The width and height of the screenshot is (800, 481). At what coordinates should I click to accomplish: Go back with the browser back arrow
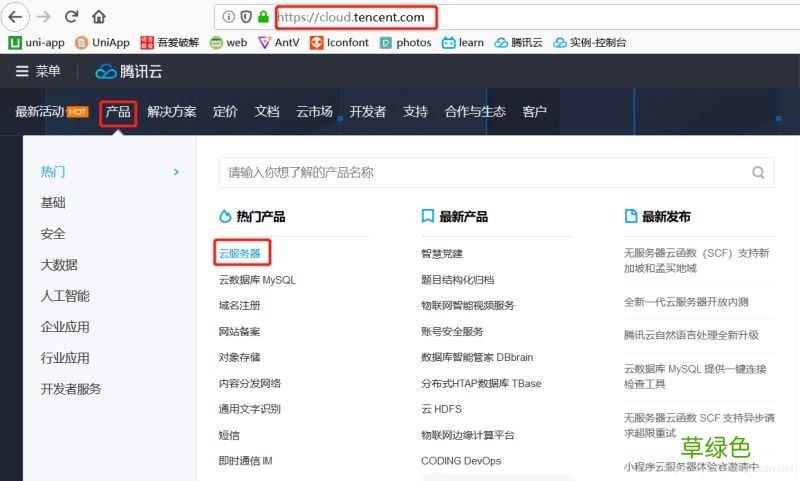[x=15, y=17]
